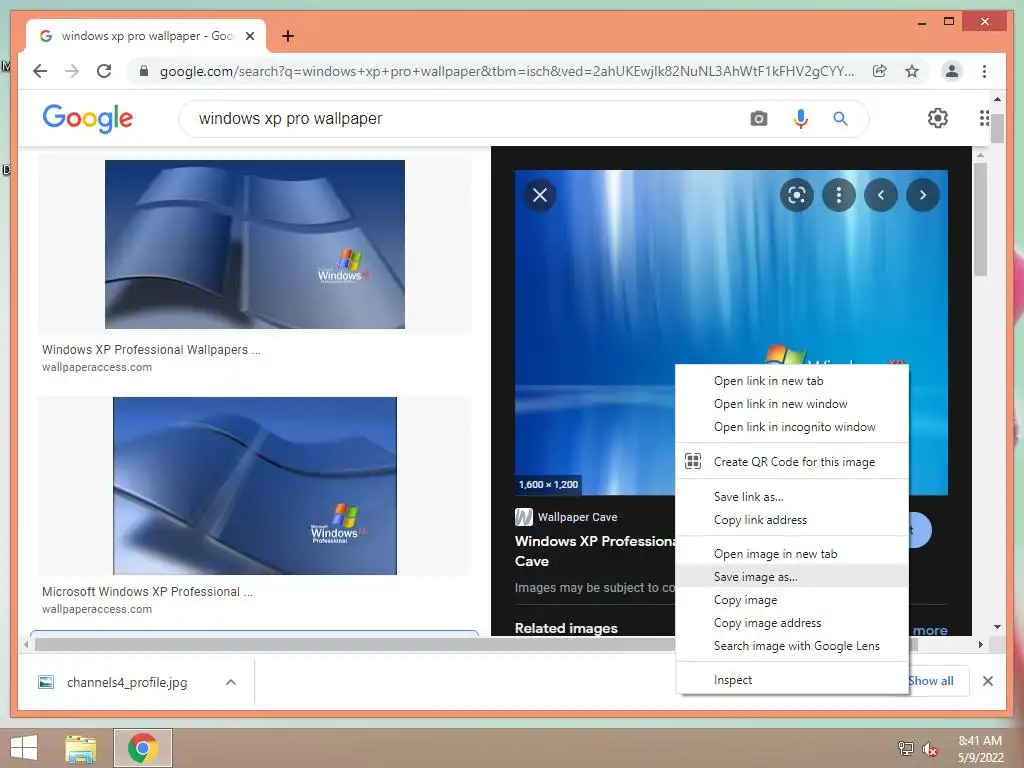Click the Google logo
The height and width of the screenshot is (768, 1024).
(x=88, y=118)
